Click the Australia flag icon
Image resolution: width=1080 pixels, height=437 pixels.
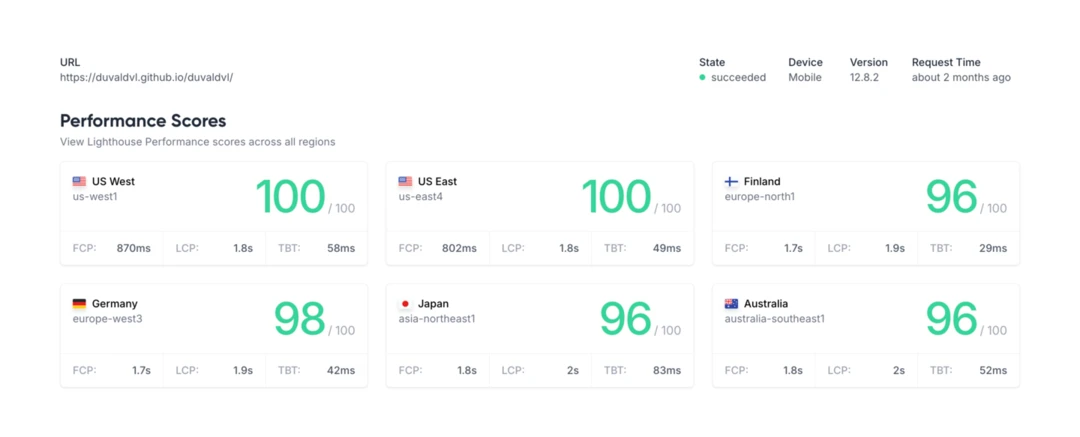(x=731, y=304)
